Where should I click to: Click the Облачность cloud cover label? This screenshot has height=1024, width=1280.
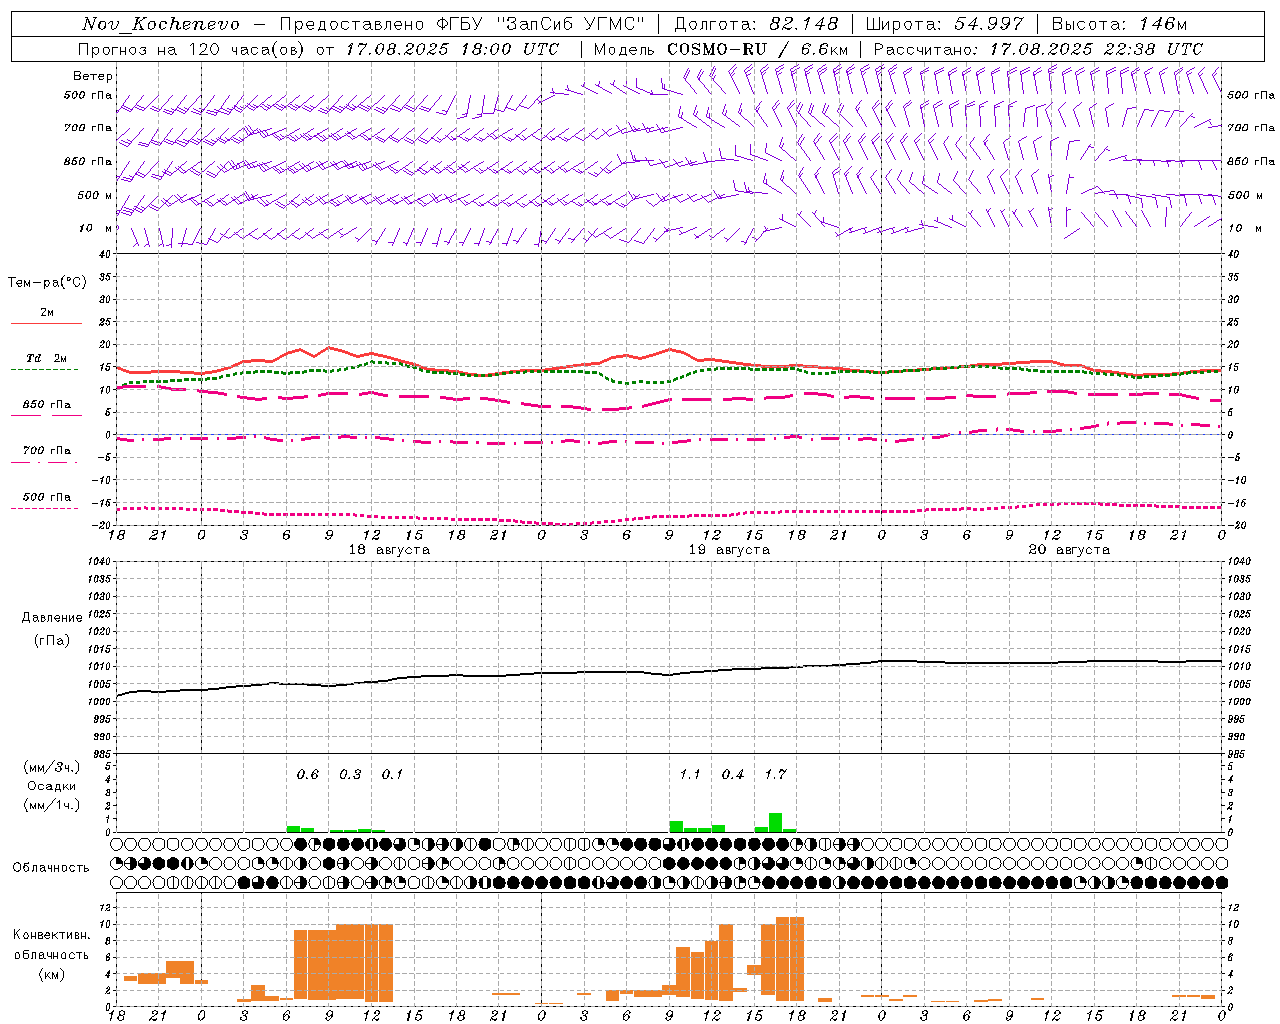point(51,867)
